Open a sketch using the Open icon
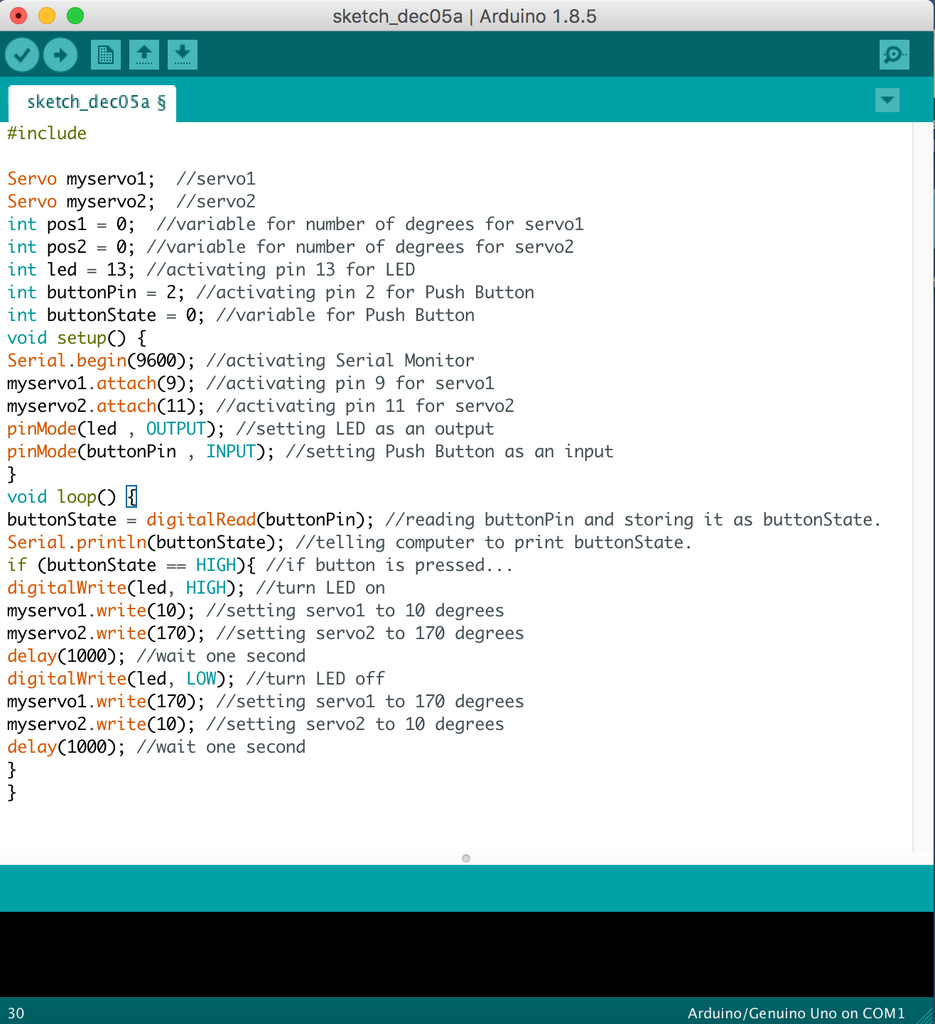Screen dimensions: 935x1024 tap(144, 55)
